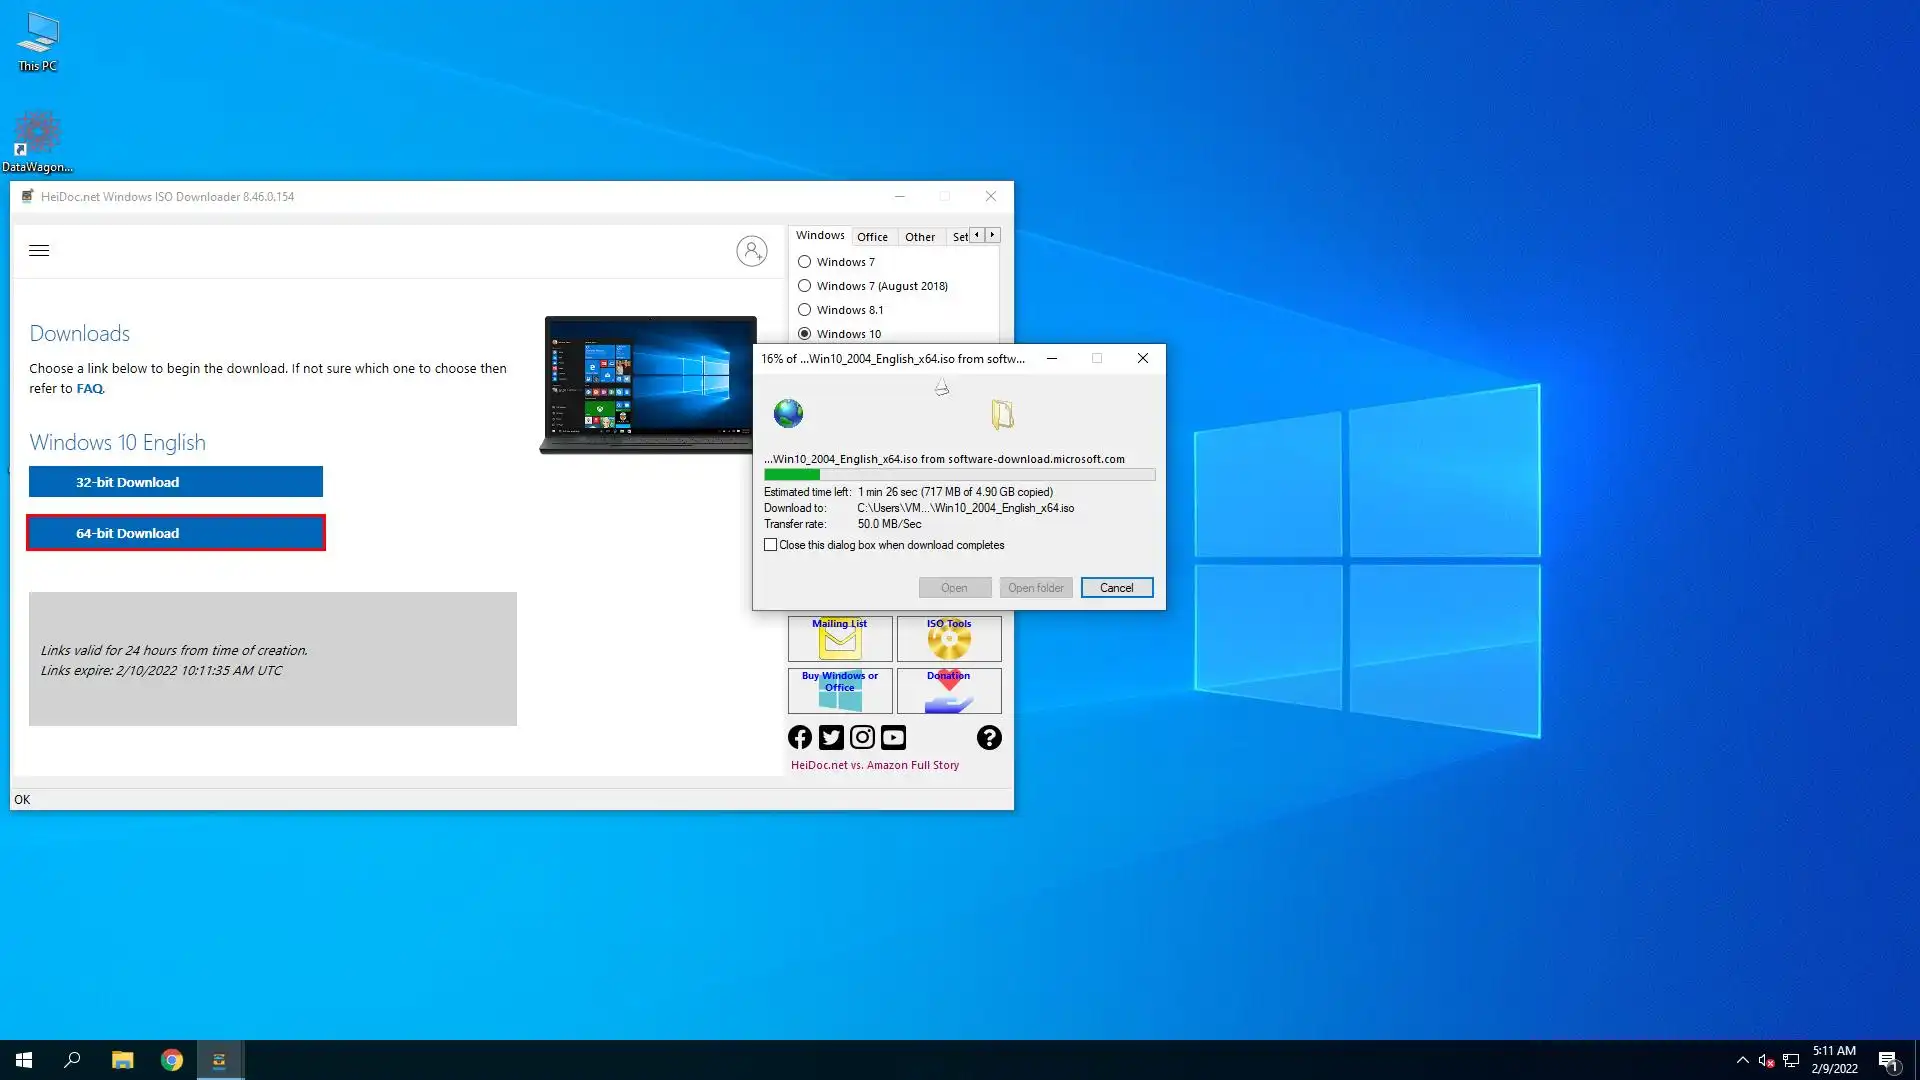Show hidden system tray icons
This screenshot has width=1920, height=1080.
click(1742, 1060)
